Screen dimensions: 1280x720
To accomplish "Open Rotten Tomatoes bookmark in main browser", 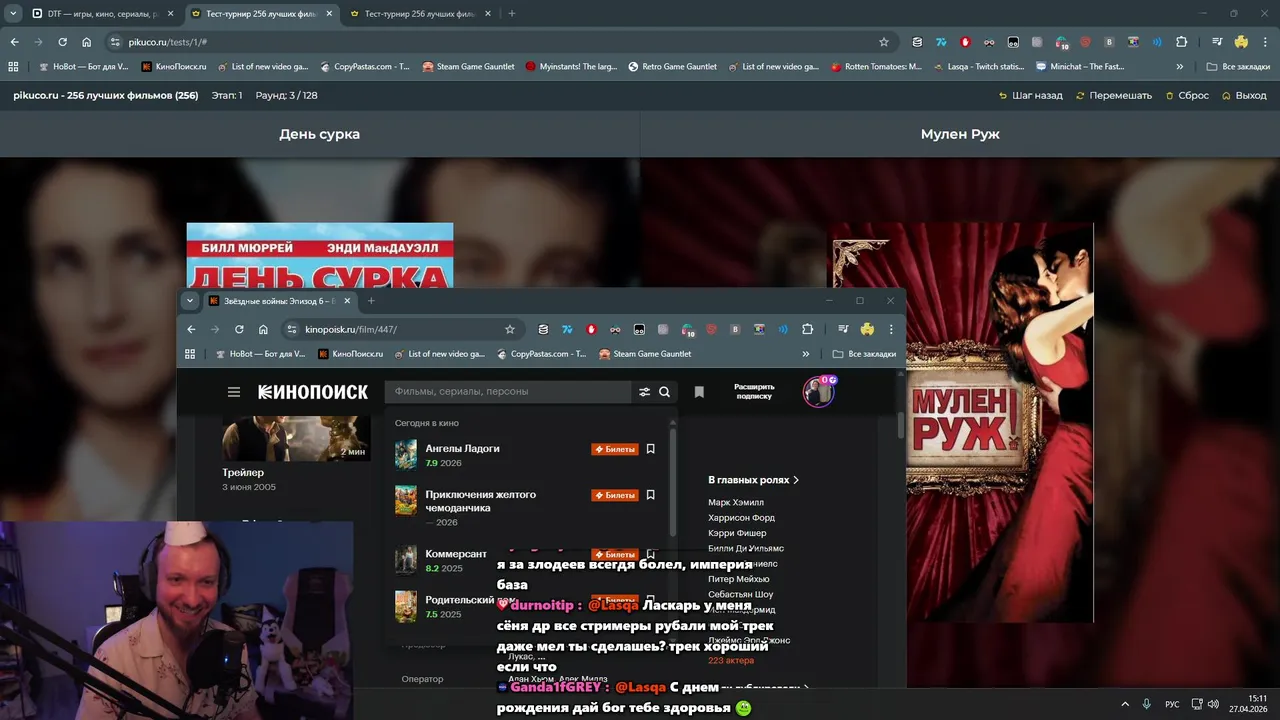I will (875, 67).
